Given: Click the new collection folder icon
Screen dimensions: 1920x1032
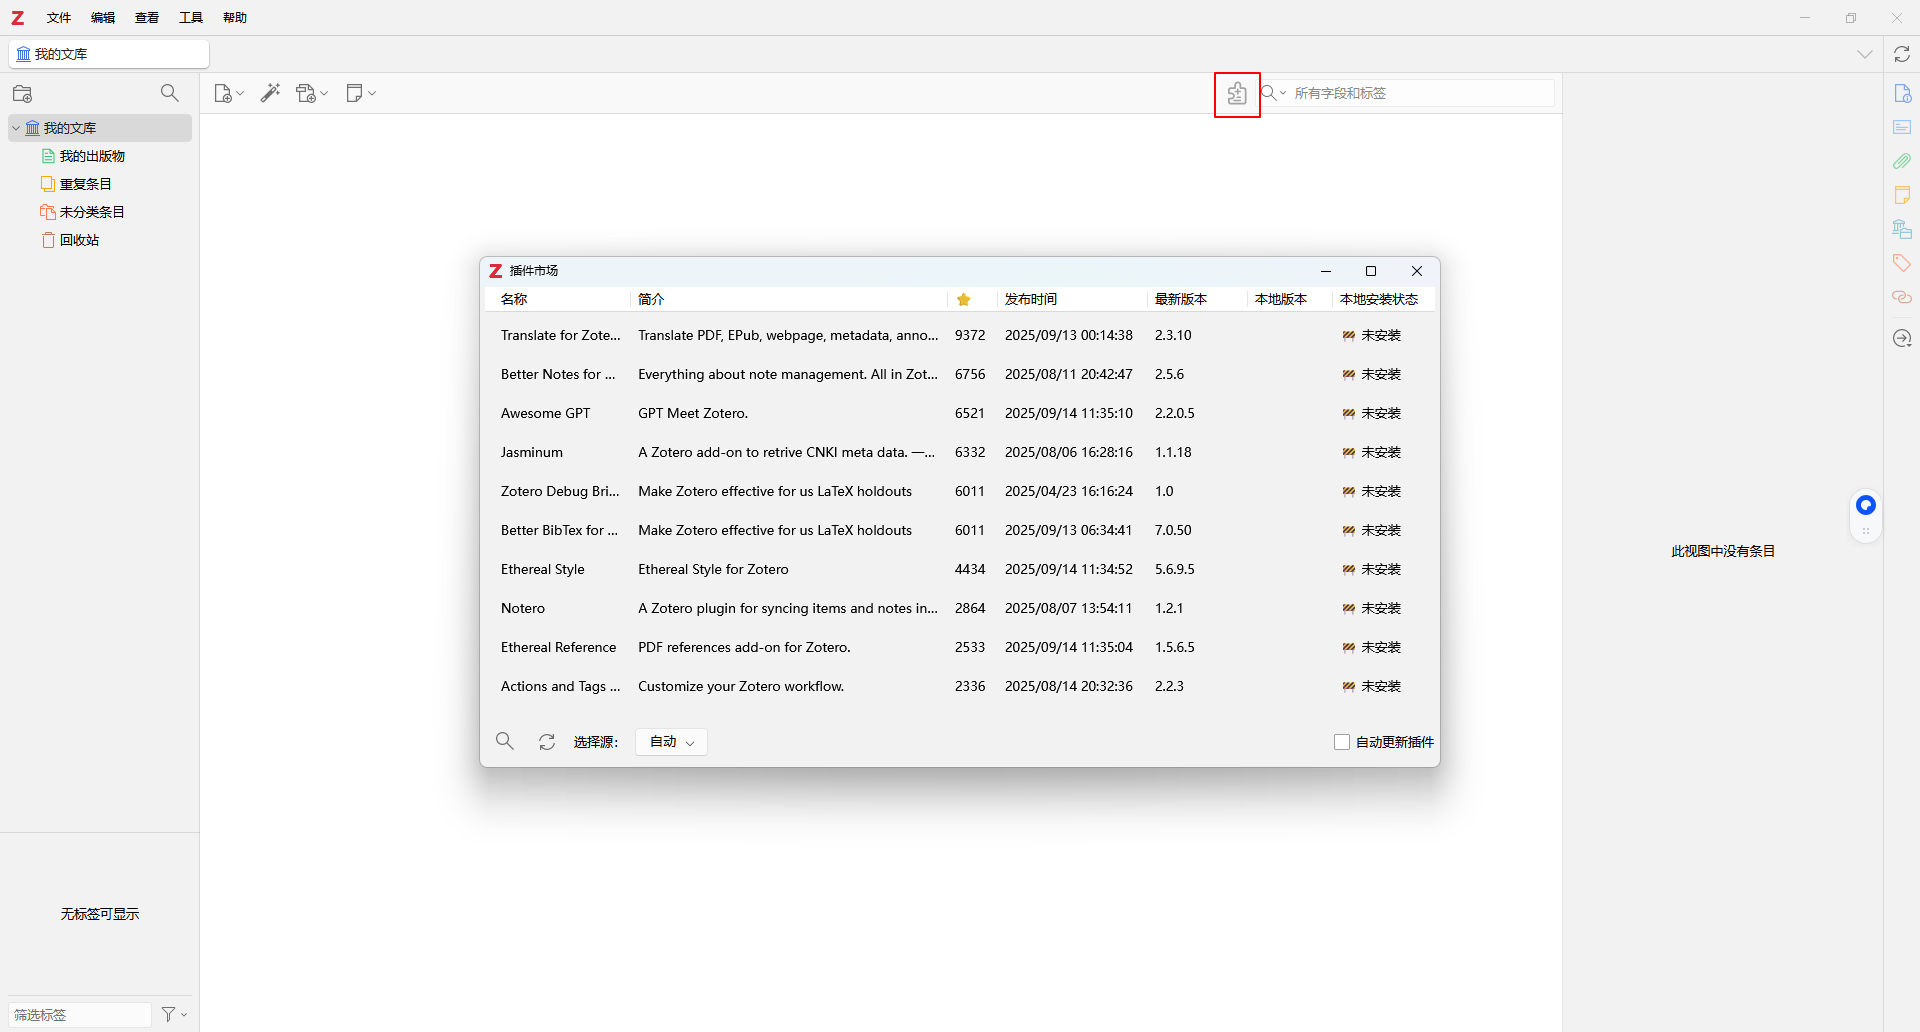Looking at the screenshot, I should 23,94.
